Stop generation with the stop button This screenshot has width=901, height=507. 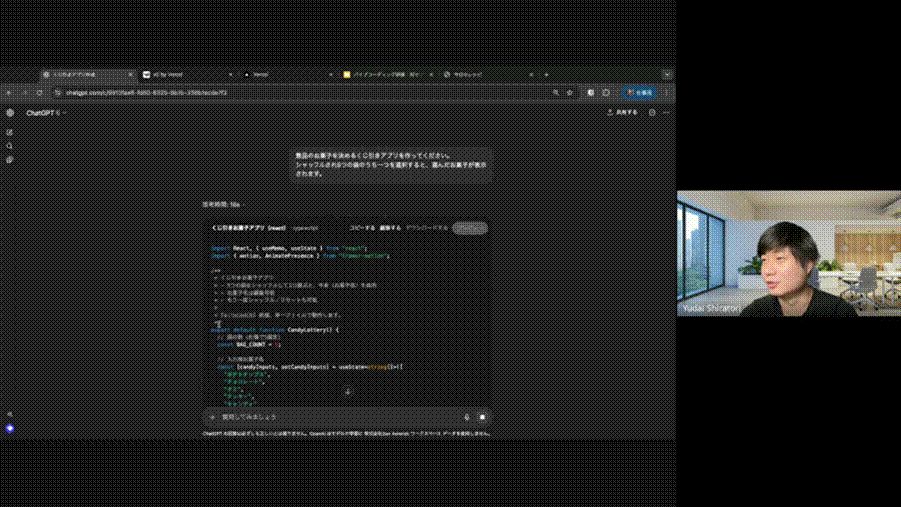click(x=482, y=417)
